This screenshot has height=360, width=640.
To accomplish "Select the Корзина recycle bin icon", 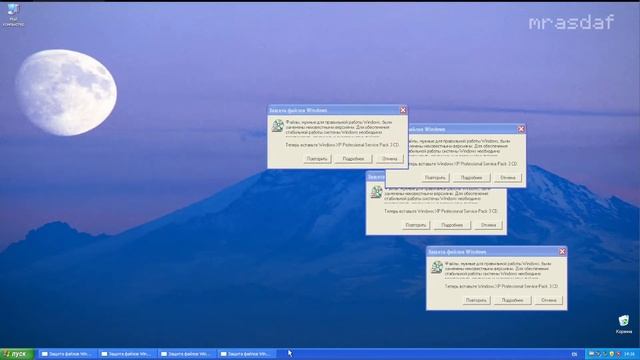I will click(624, 324).
